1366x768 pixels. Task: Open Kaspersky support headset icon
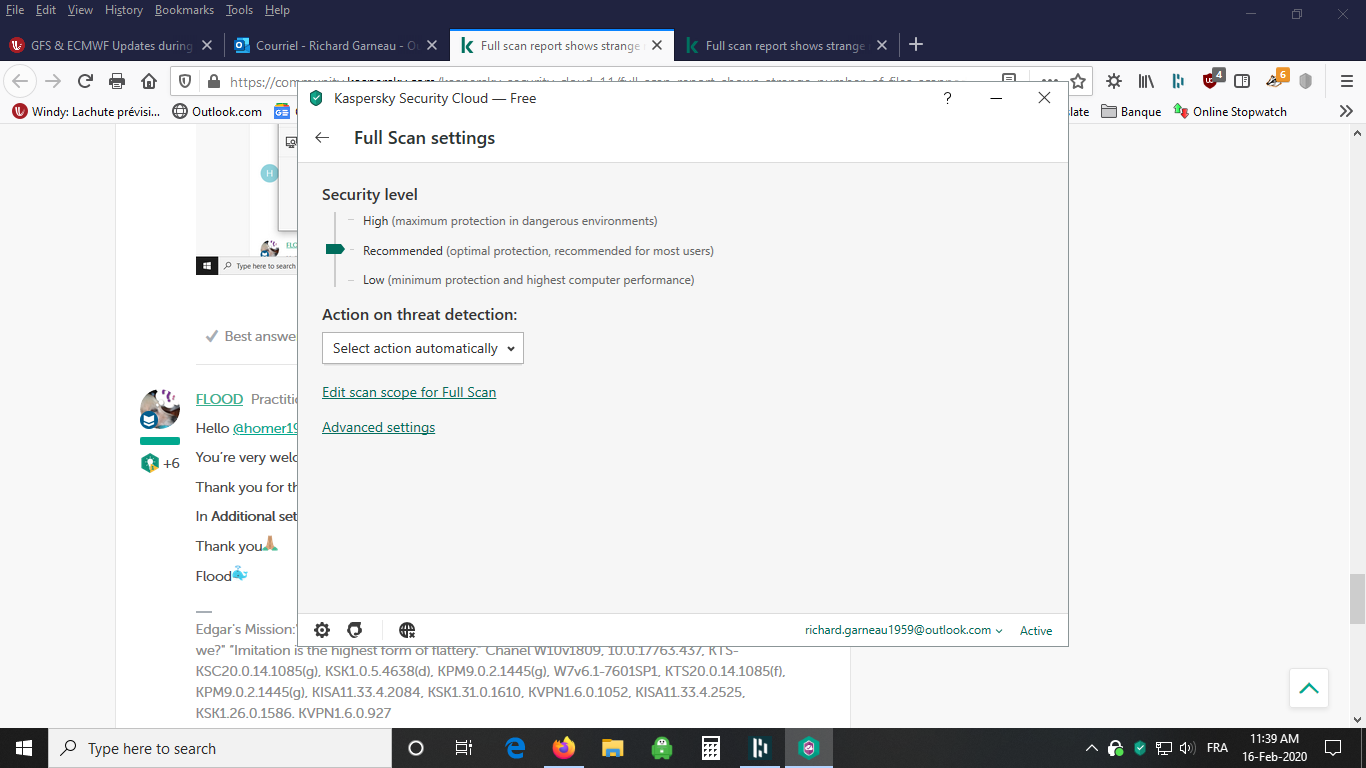pos(354,630)
